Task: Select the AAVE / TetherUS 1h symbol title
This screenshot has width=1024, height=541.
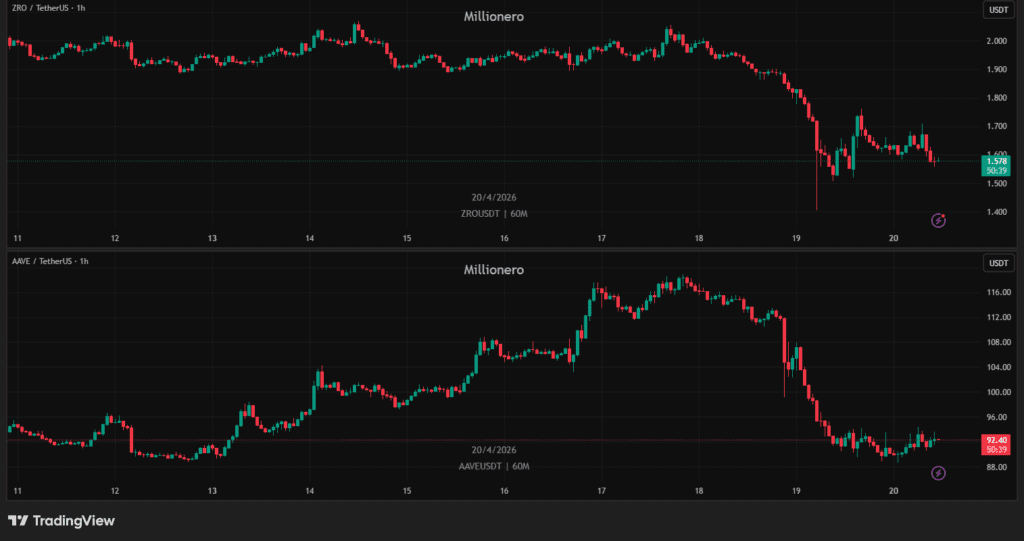Action: pyautogui.click(x=51, y=261)
